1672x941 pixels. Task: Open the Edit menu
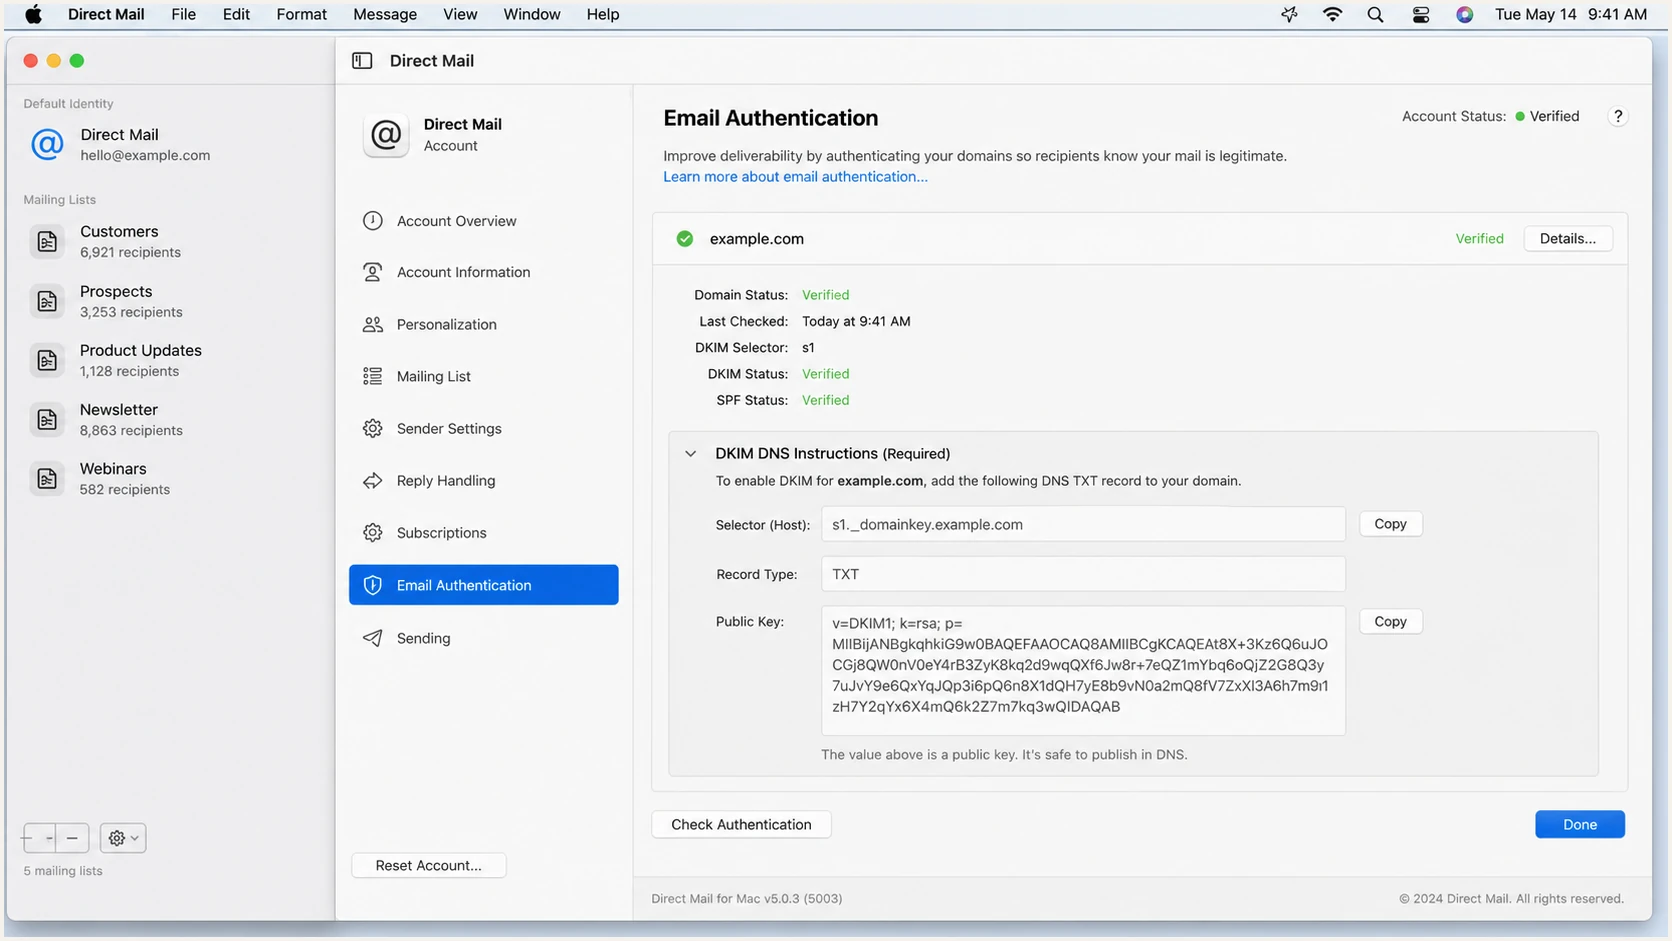point(236,14)
